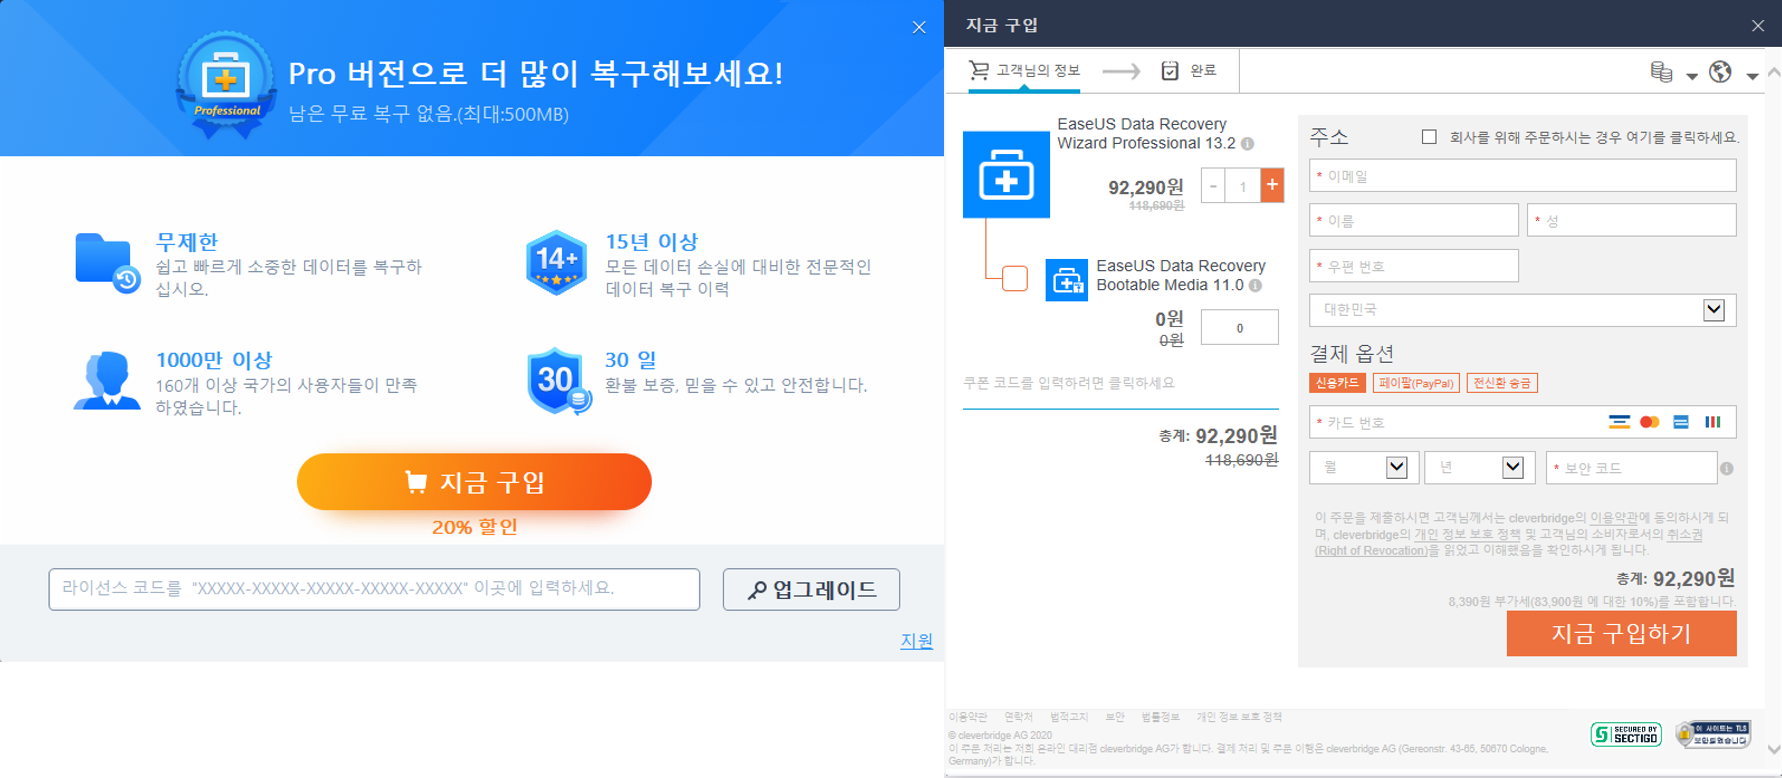Select the 전신환 송금 payment tab
Image resolution: width=1782 pixels, height=778 pixels.
click(1501, 383)
